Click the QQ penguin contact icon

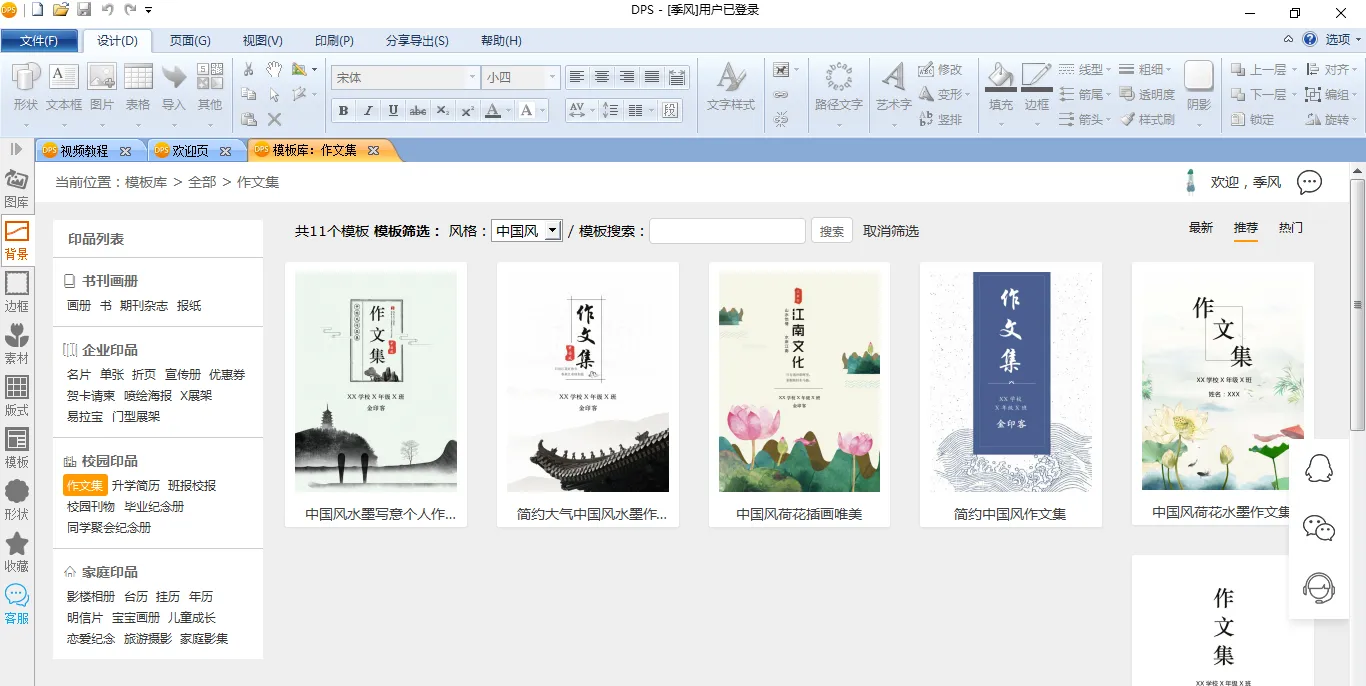(x=1319, y=467)
